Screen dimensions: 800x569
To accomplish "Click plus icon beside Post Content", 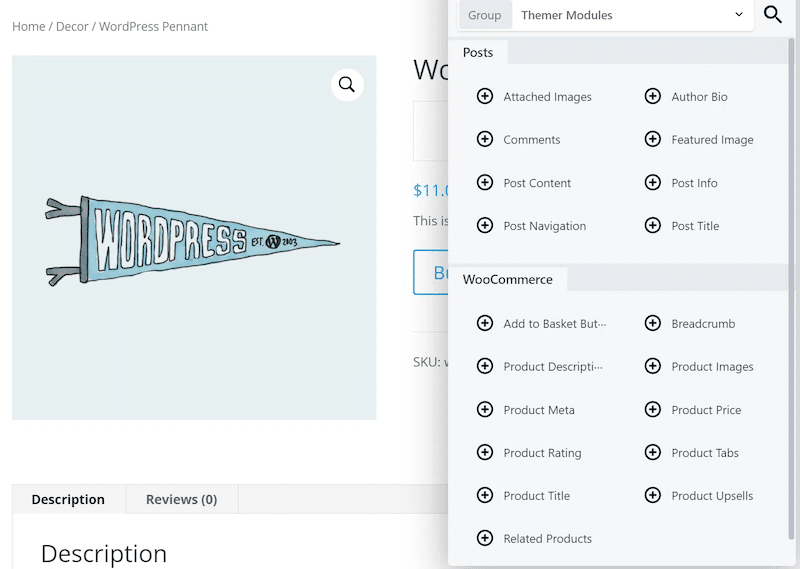I will coord(485,182).
